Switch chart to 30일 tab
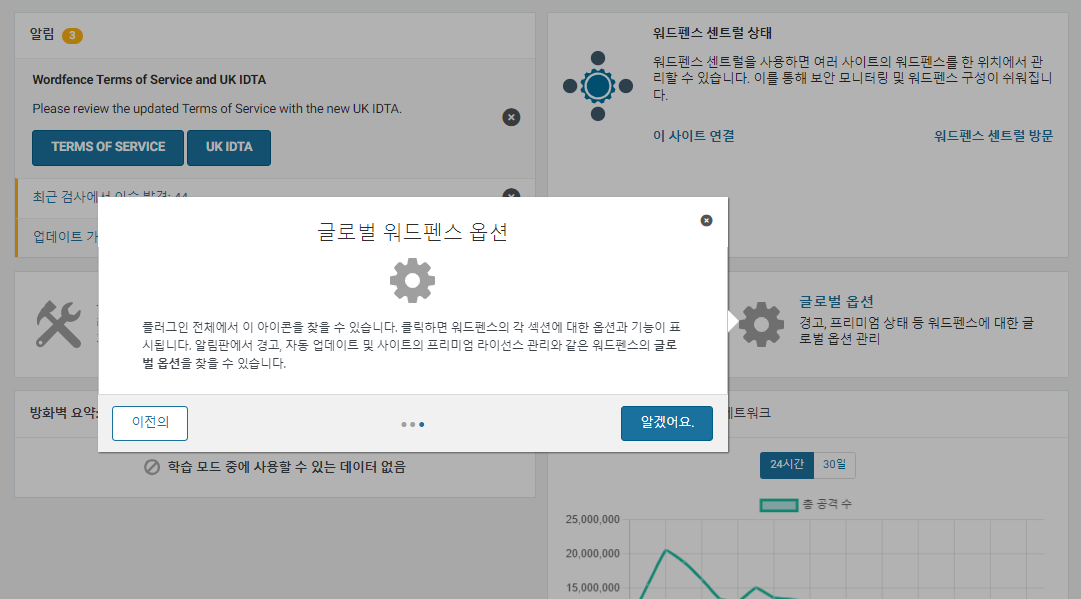Image resolution: width=1081 pixels, height=599 pixels. tap(834, 465)
